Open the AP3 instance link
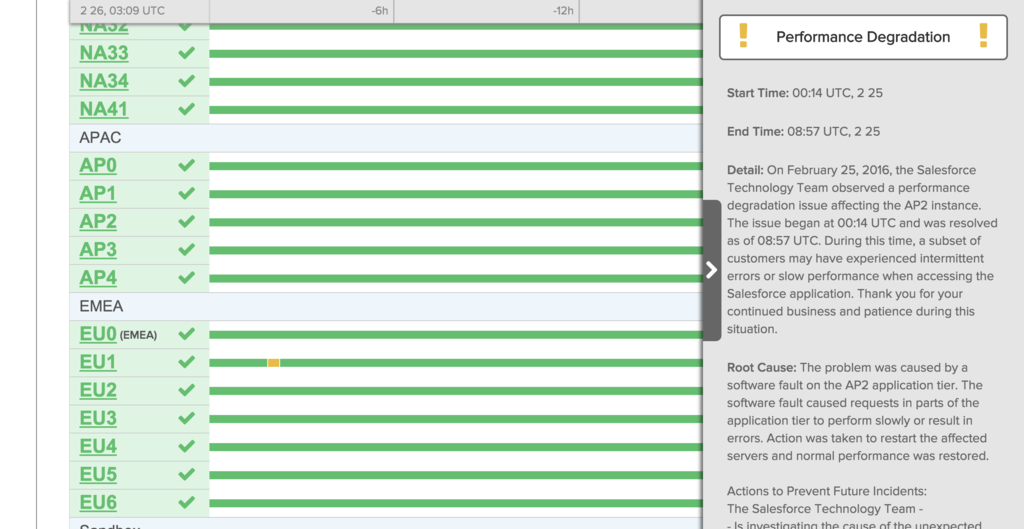Viewport: 1024px width, 529px height. pos(98,250)
